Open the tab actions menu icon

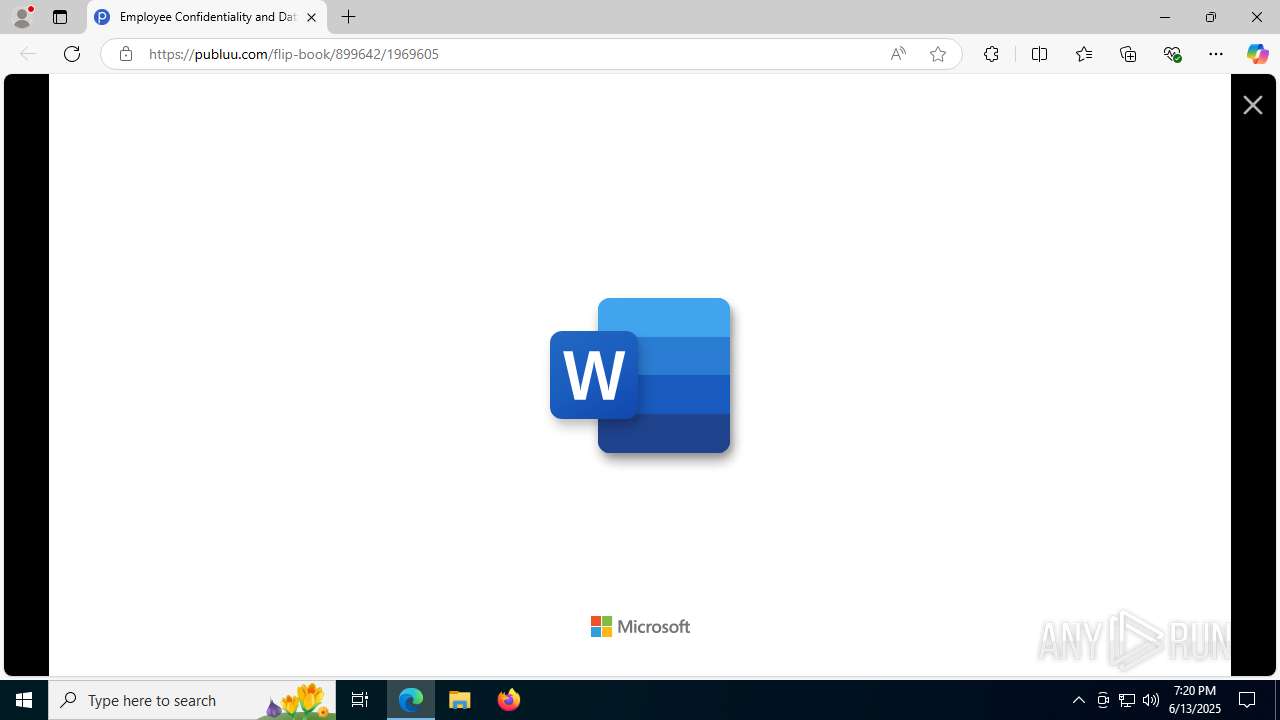pyautogui.click(x=60, y=17)
